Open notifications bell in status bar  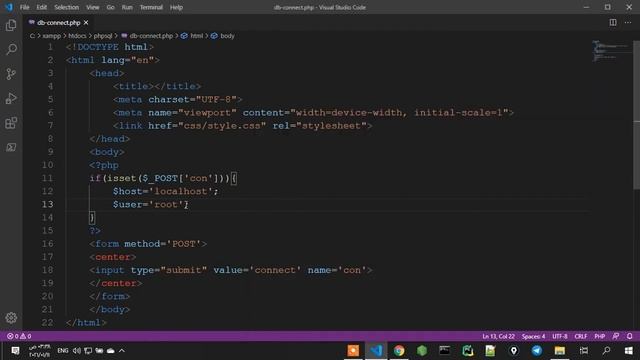point(629,336)
